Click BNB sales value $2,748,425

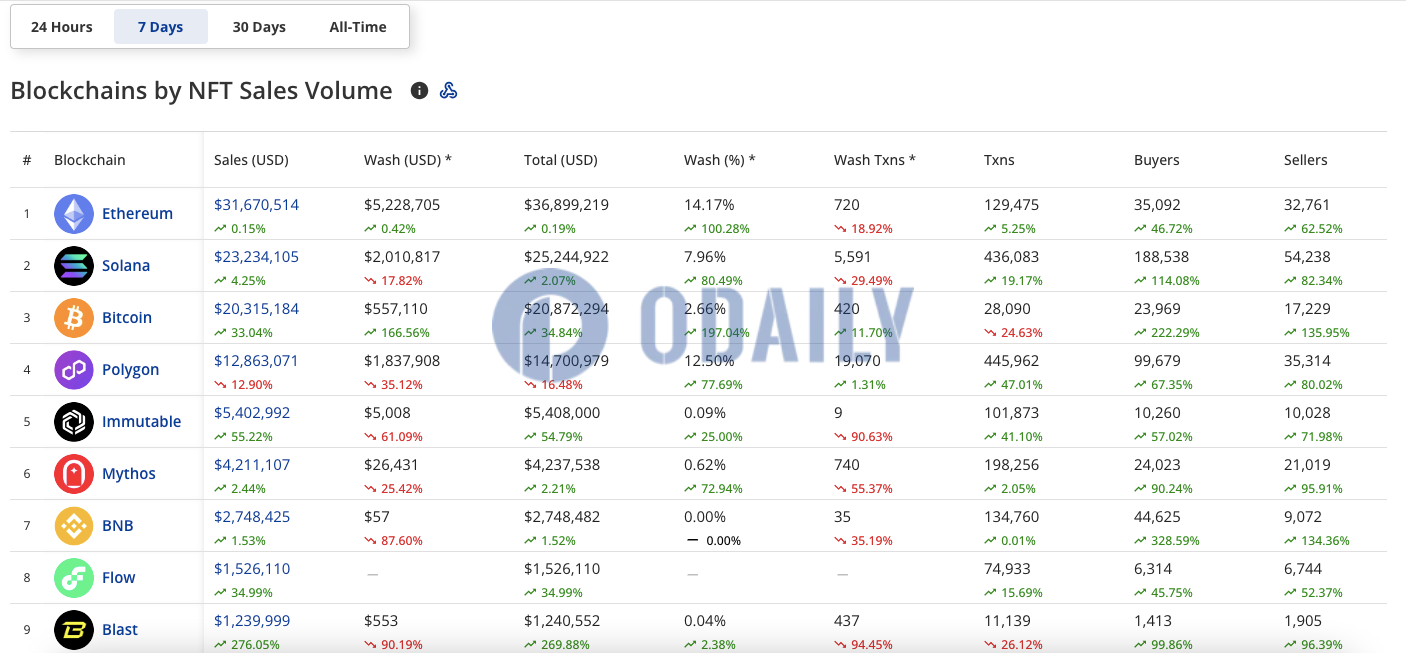tap(252, 517)
